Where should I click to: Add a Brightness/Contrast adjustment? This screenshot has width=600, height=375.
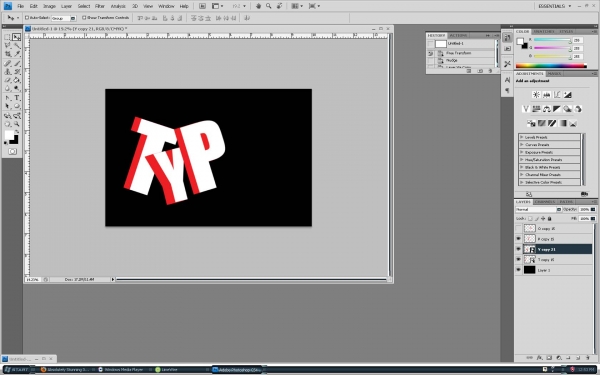[536, 95]
